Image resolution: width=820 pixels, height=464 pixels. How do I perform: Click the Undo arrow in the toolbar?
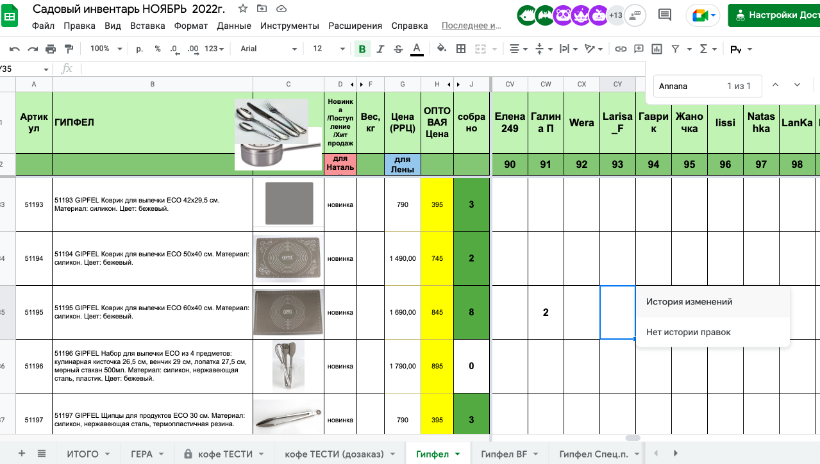point(14,48)
